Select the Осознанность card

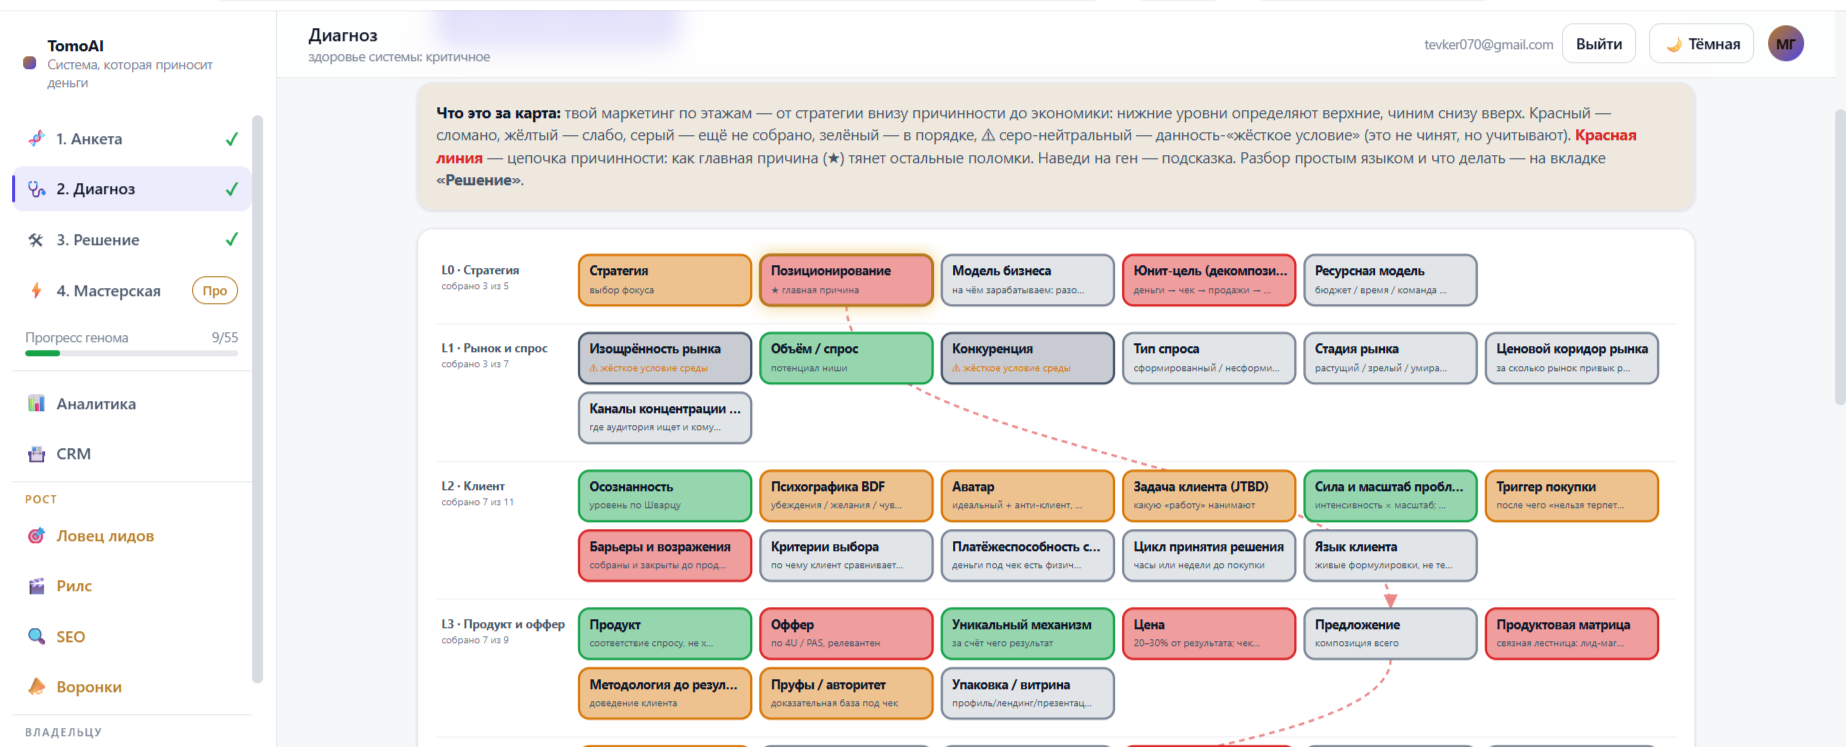665,496
